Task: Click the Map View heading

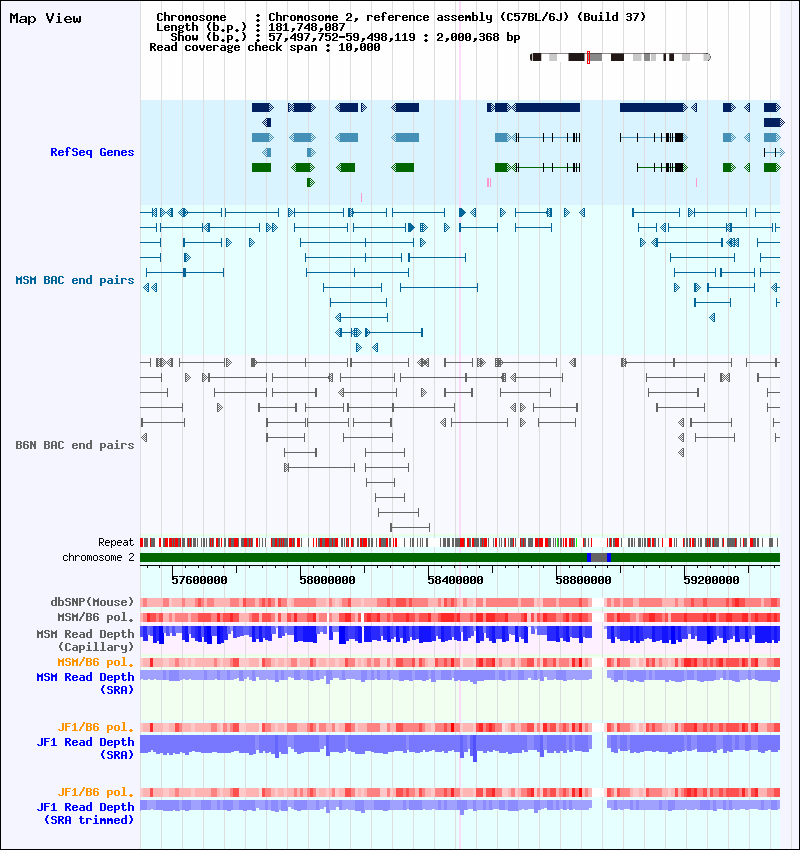Action: pyautogui.click(x=46, y=18)
